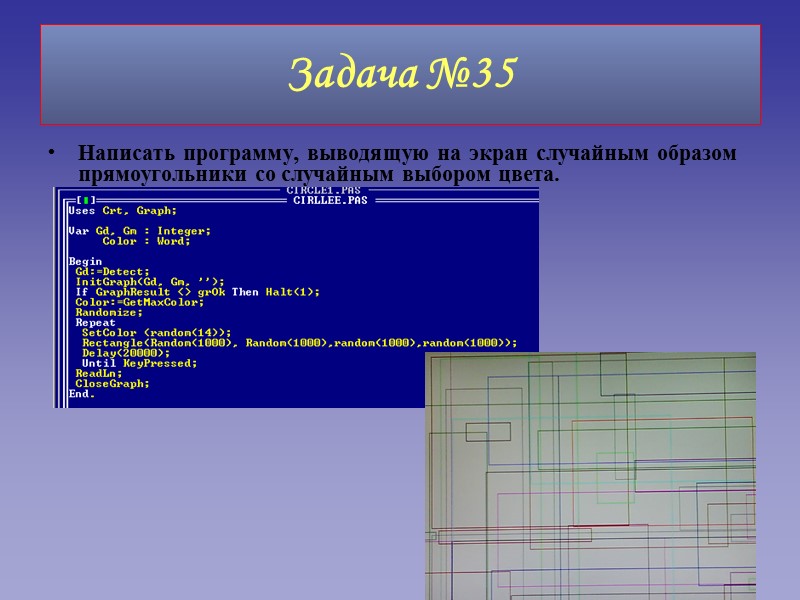Screen dimensions: 800x600
Task: Click the CIRCLE1.PAS background window title
Action: [323, 190]
